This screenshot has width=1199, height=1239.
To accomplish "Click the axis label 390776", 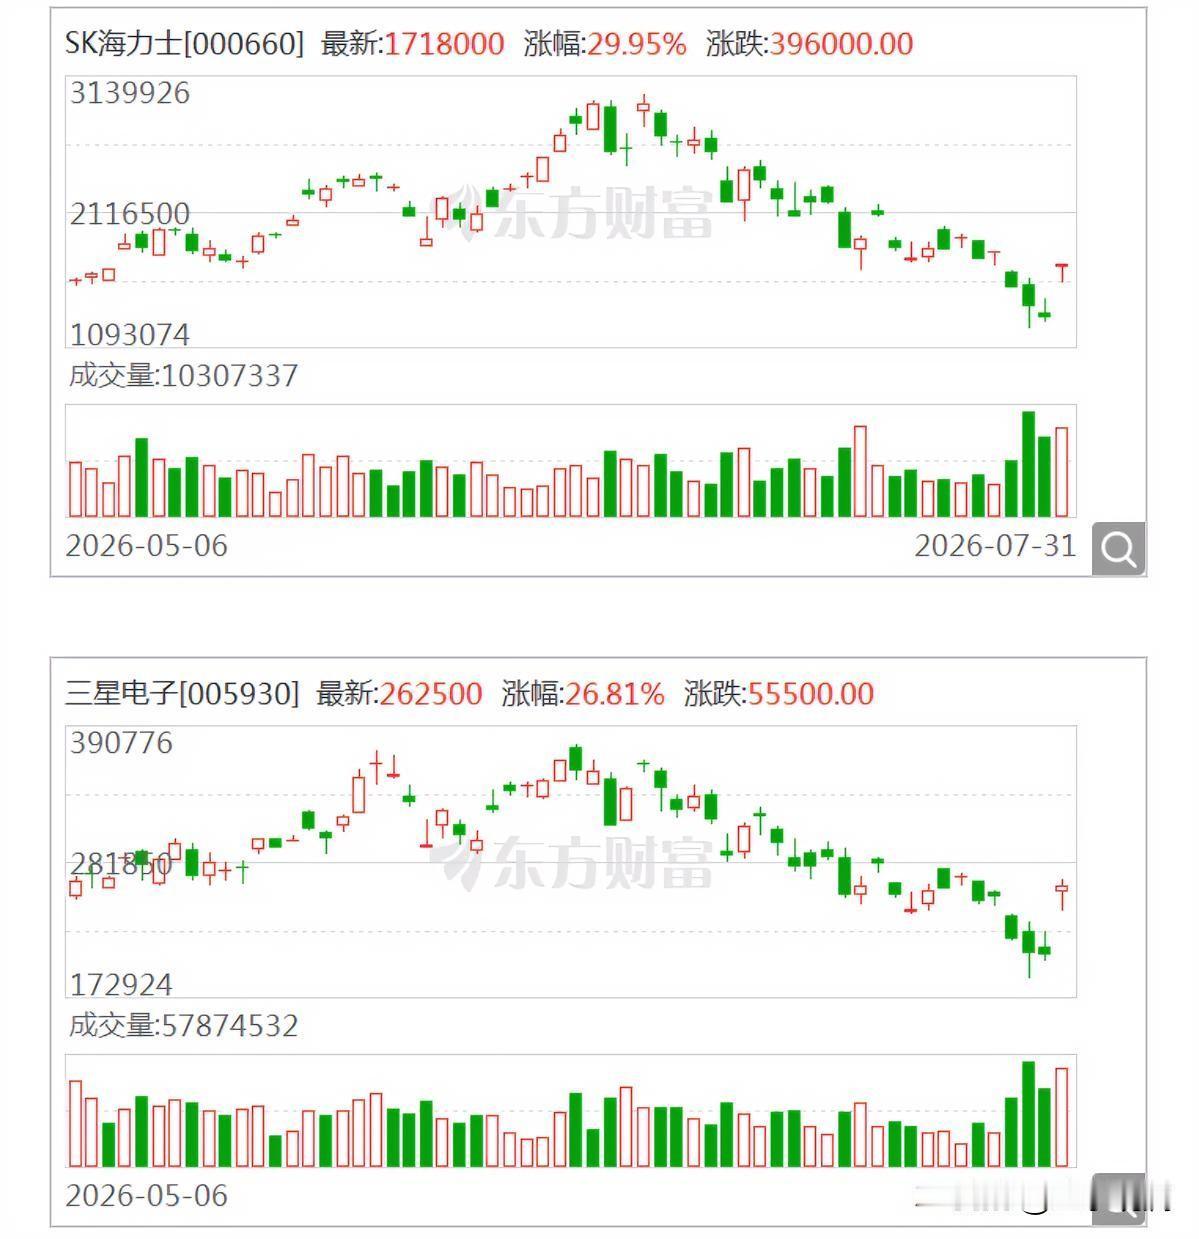I will (x=121, y=743).
